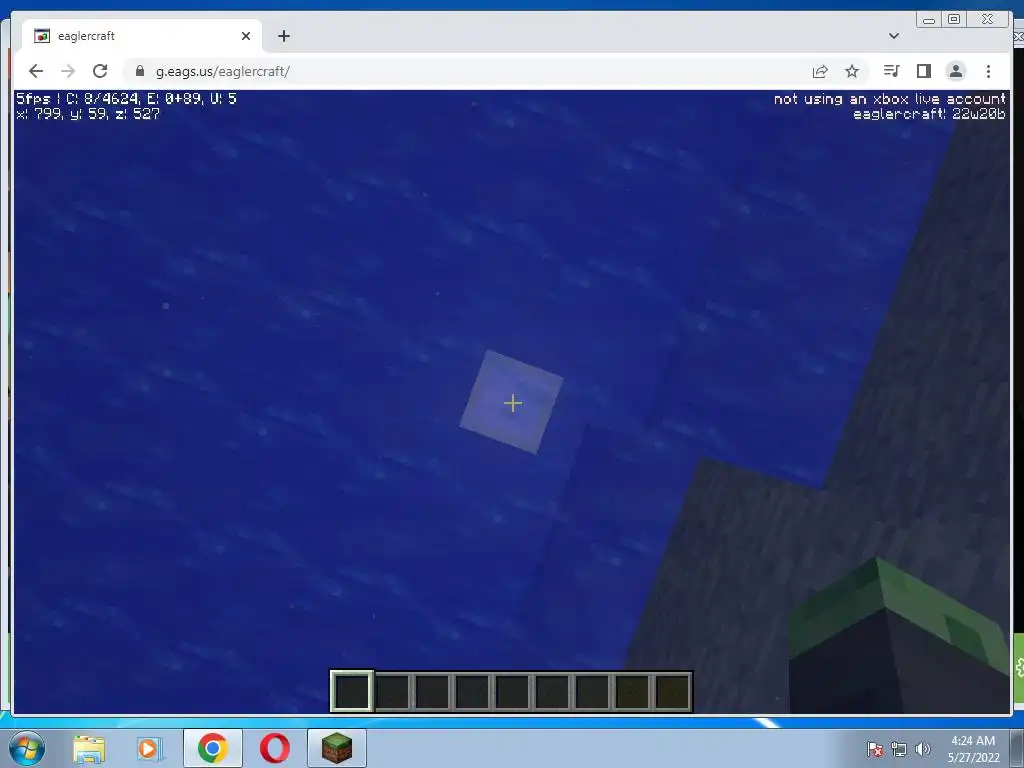Image resolution: width=1024 pixels, height=768 pixels.
Task: Minimize the Chrome window
Action: (929, 20)
